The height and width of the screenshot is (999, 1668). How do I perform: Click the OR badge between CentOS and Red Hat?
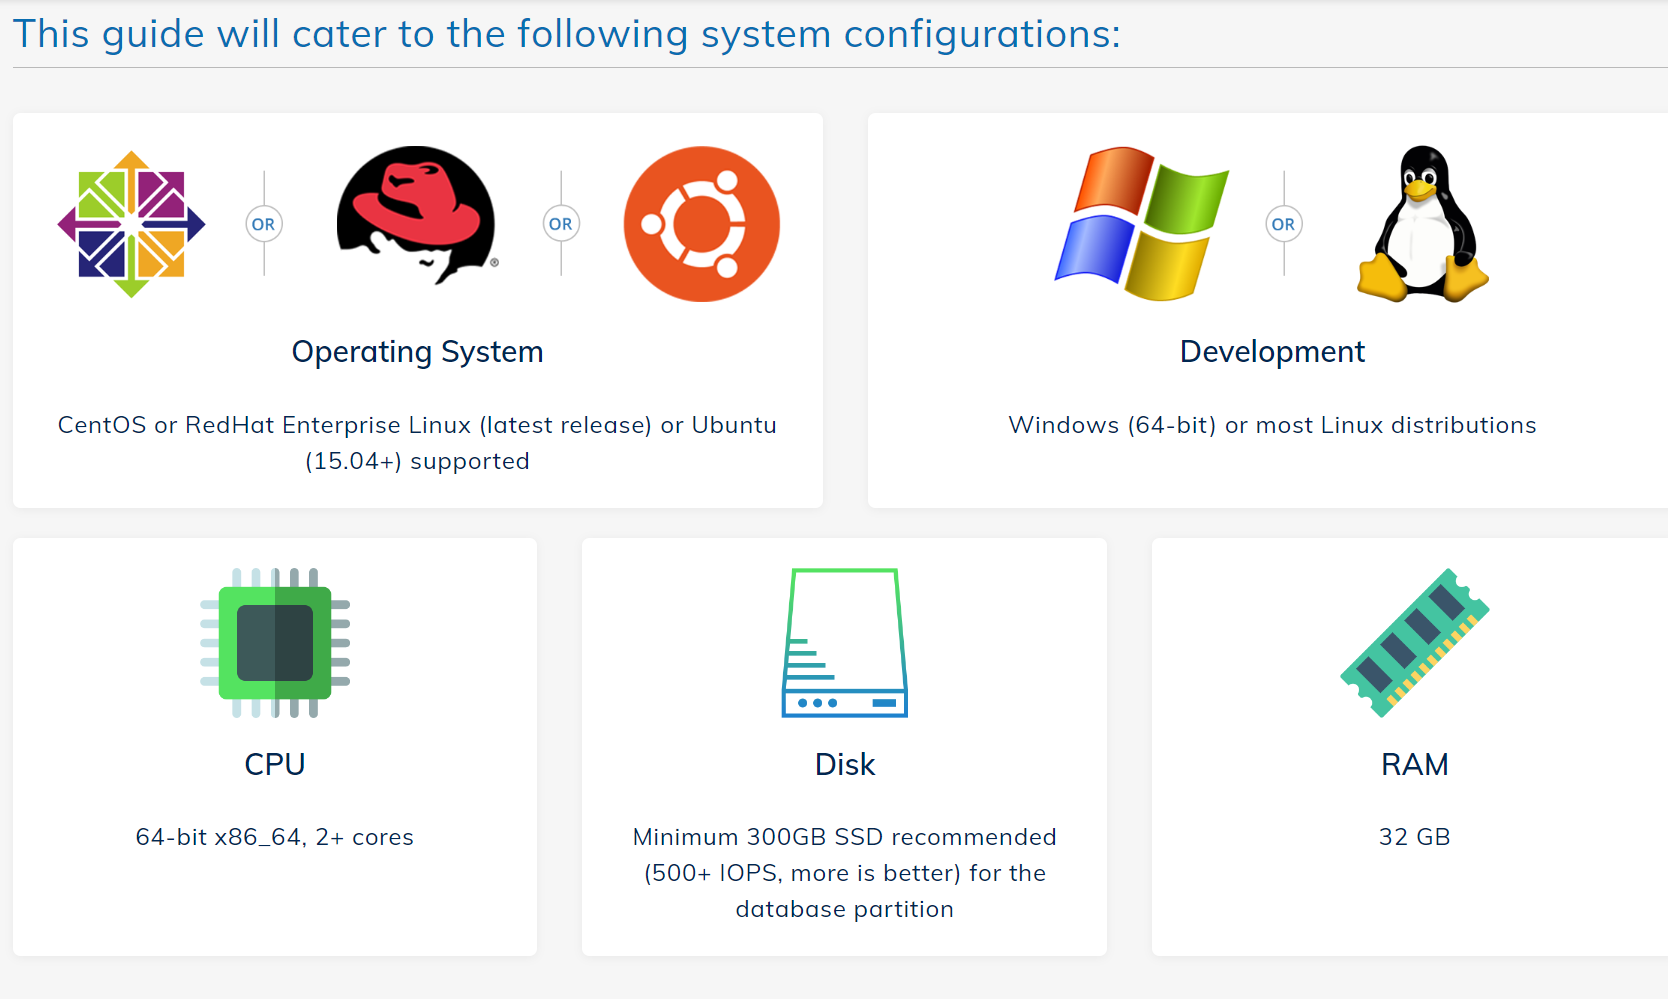click(x=264, y=224)
